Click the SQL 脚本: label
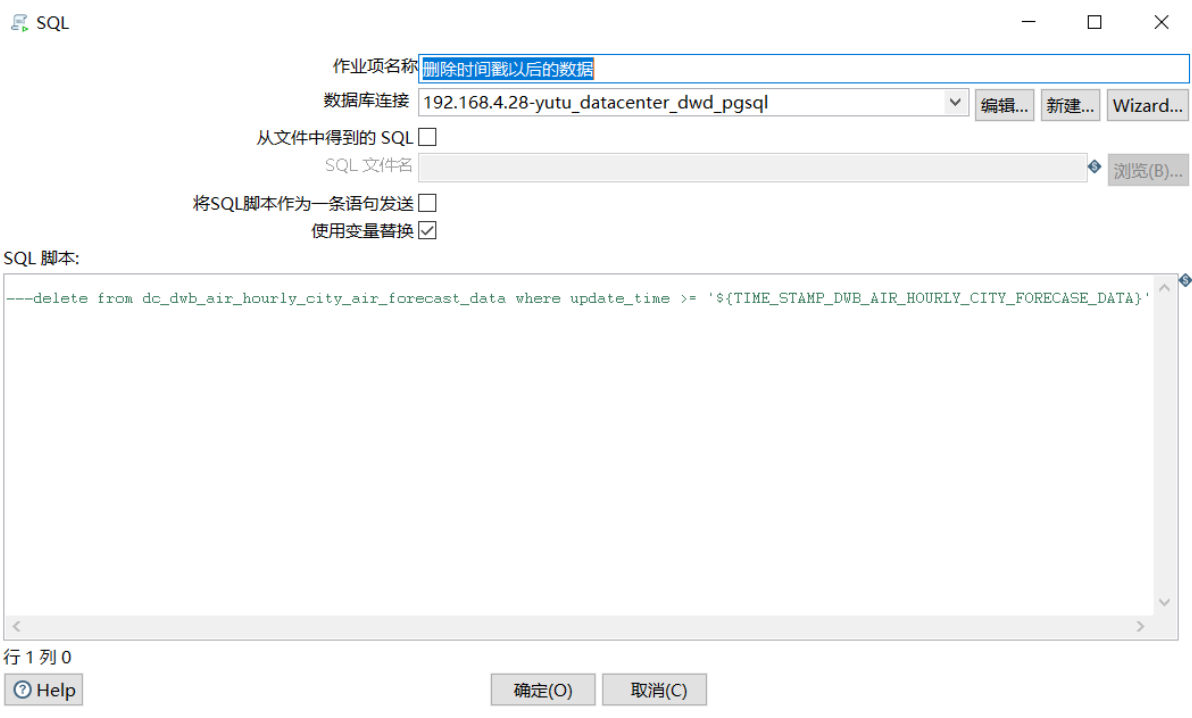This screenshot has height=718, width=1192. click(41, 259)
